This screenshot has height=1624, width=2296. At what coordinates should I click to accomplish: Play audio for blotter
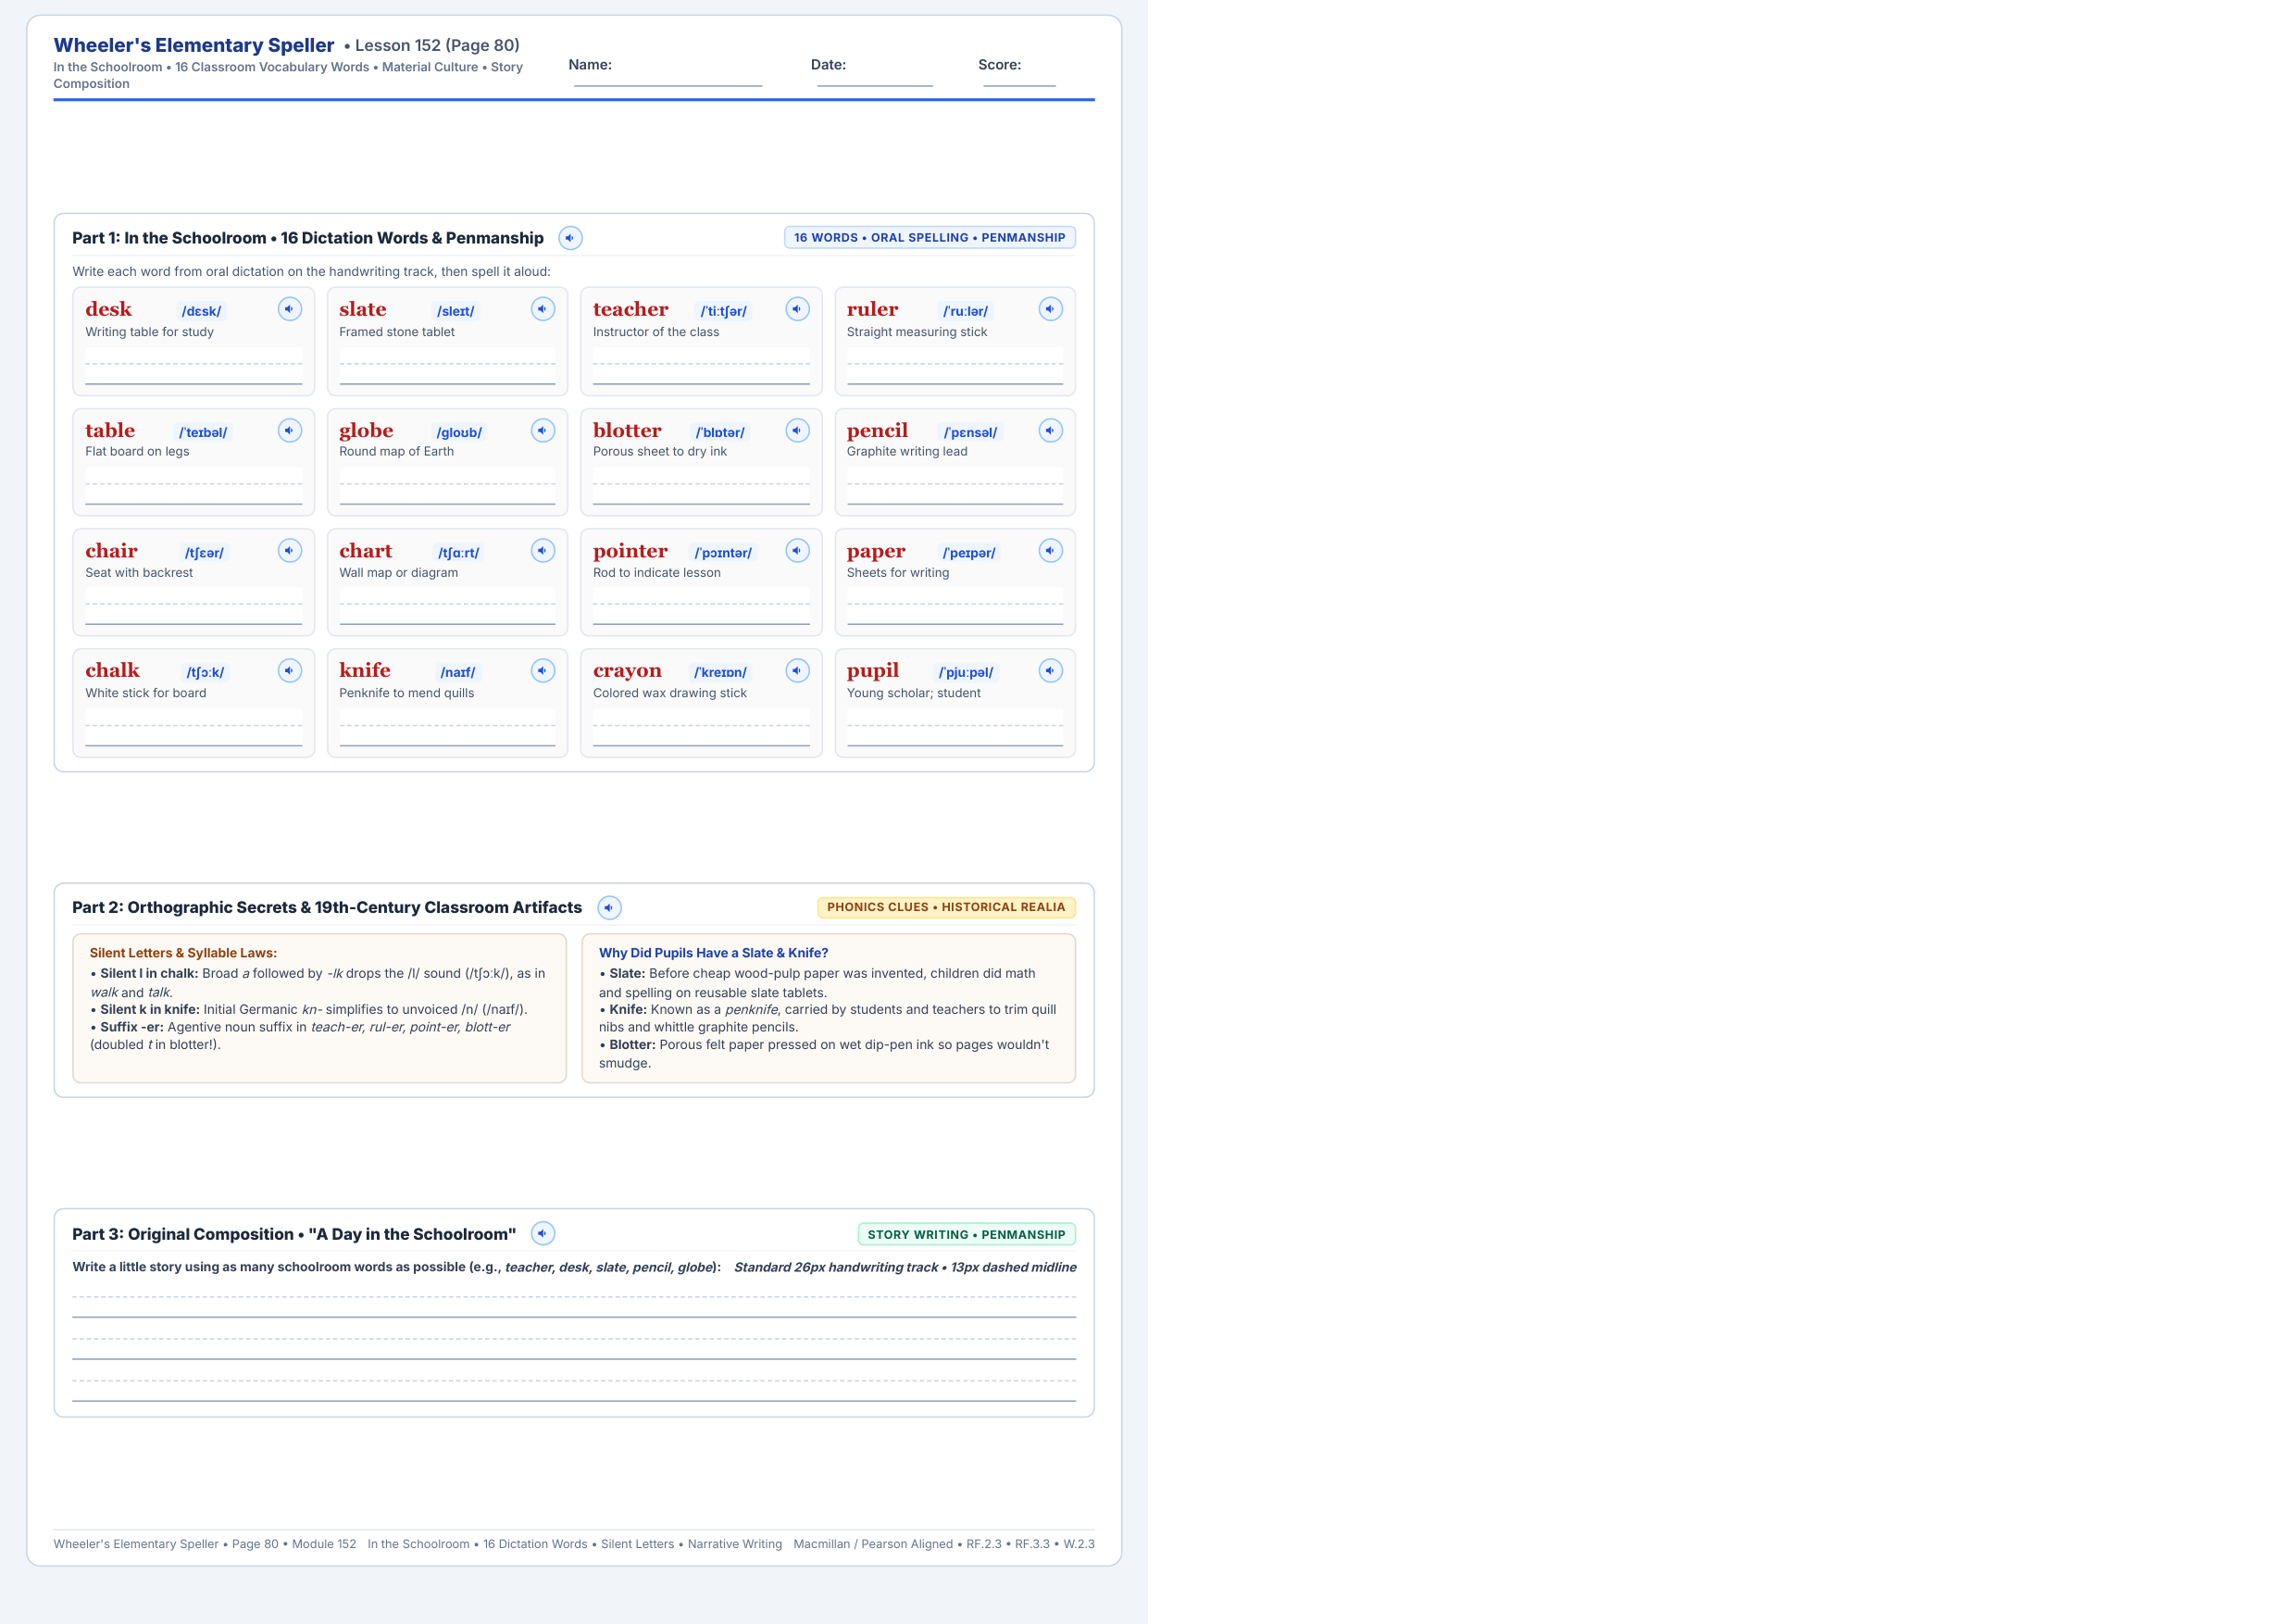[797, 430]
